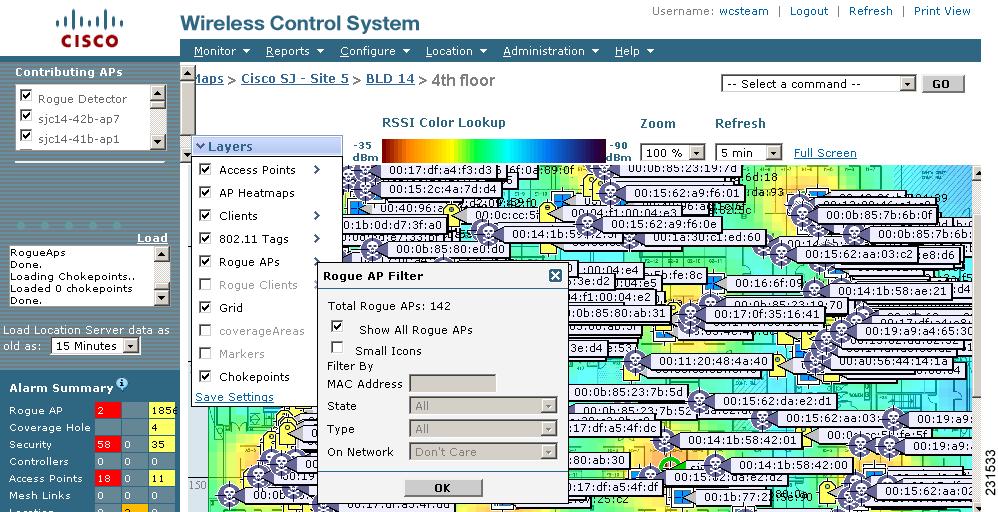Viewport: 998px width, 512px height.
Task: Open the Administration menu
Action: (x=551, y=51)
